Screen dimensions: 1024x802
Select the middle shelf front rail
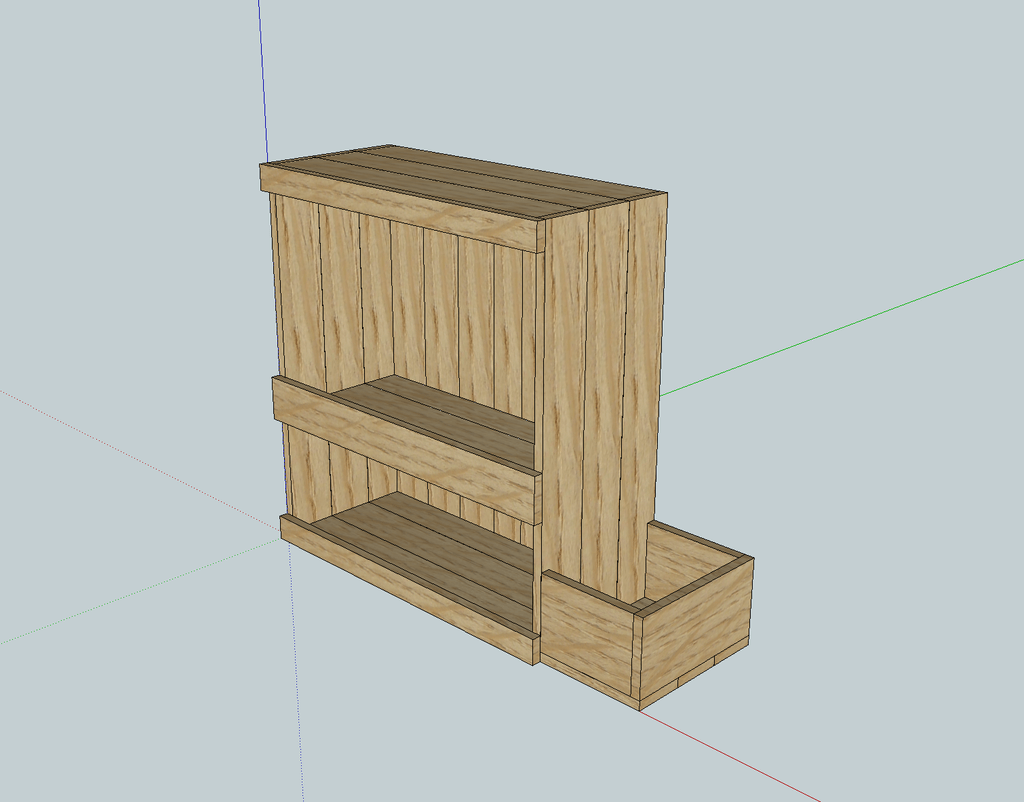406,449
